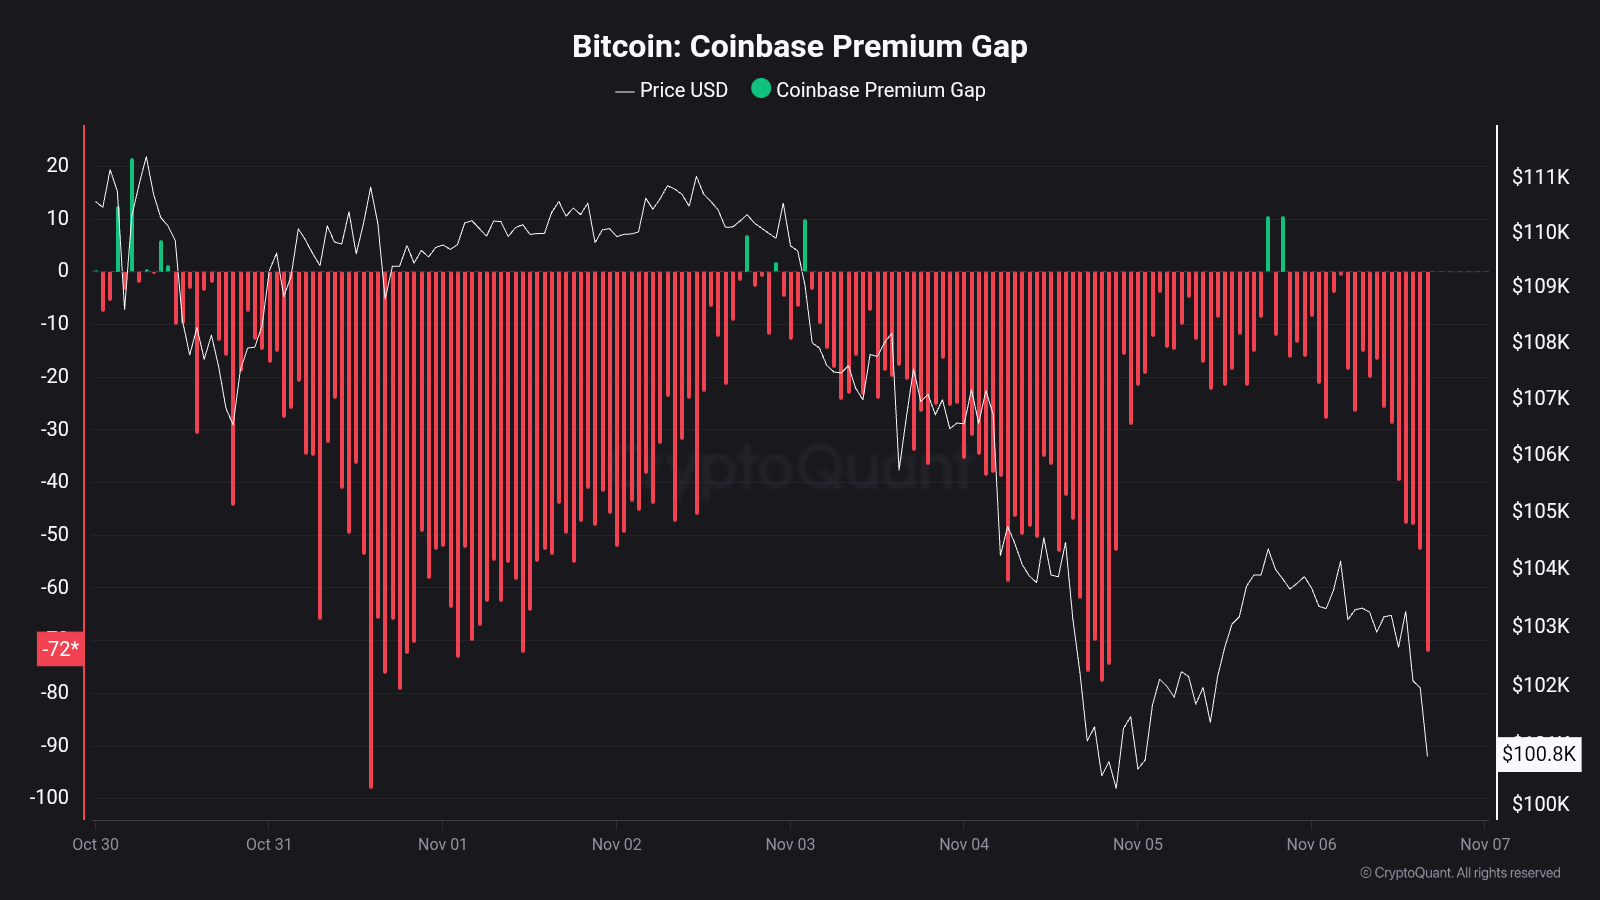Click the 0 baseline label on left axis
Image resolution: width=1600 pixels, height=900 pixels.
63,270
